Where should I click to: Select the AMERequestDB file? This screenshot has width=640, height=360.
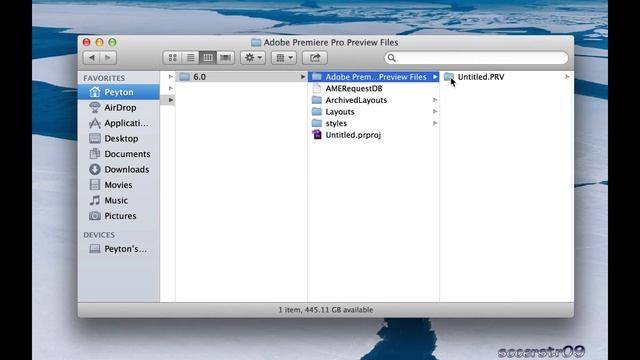(x=373, y=88)
